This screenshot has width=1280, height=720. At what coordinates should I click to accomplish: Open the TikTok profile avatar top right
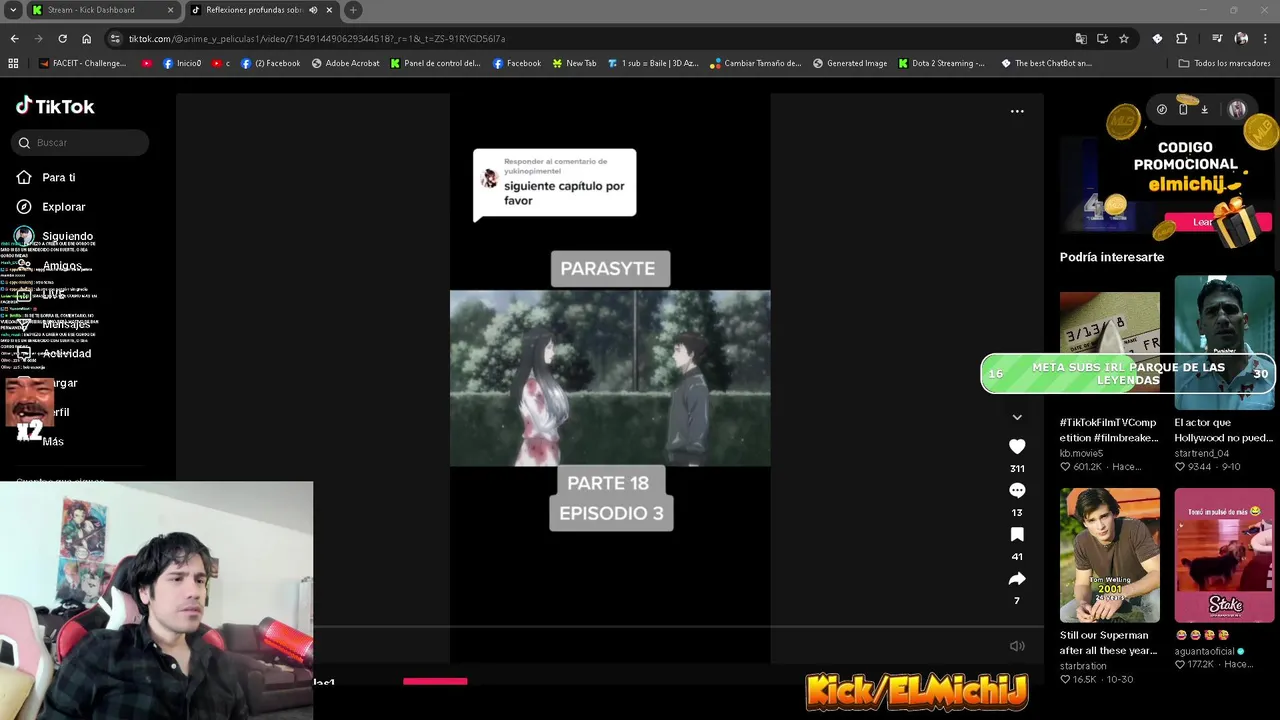1237,110
